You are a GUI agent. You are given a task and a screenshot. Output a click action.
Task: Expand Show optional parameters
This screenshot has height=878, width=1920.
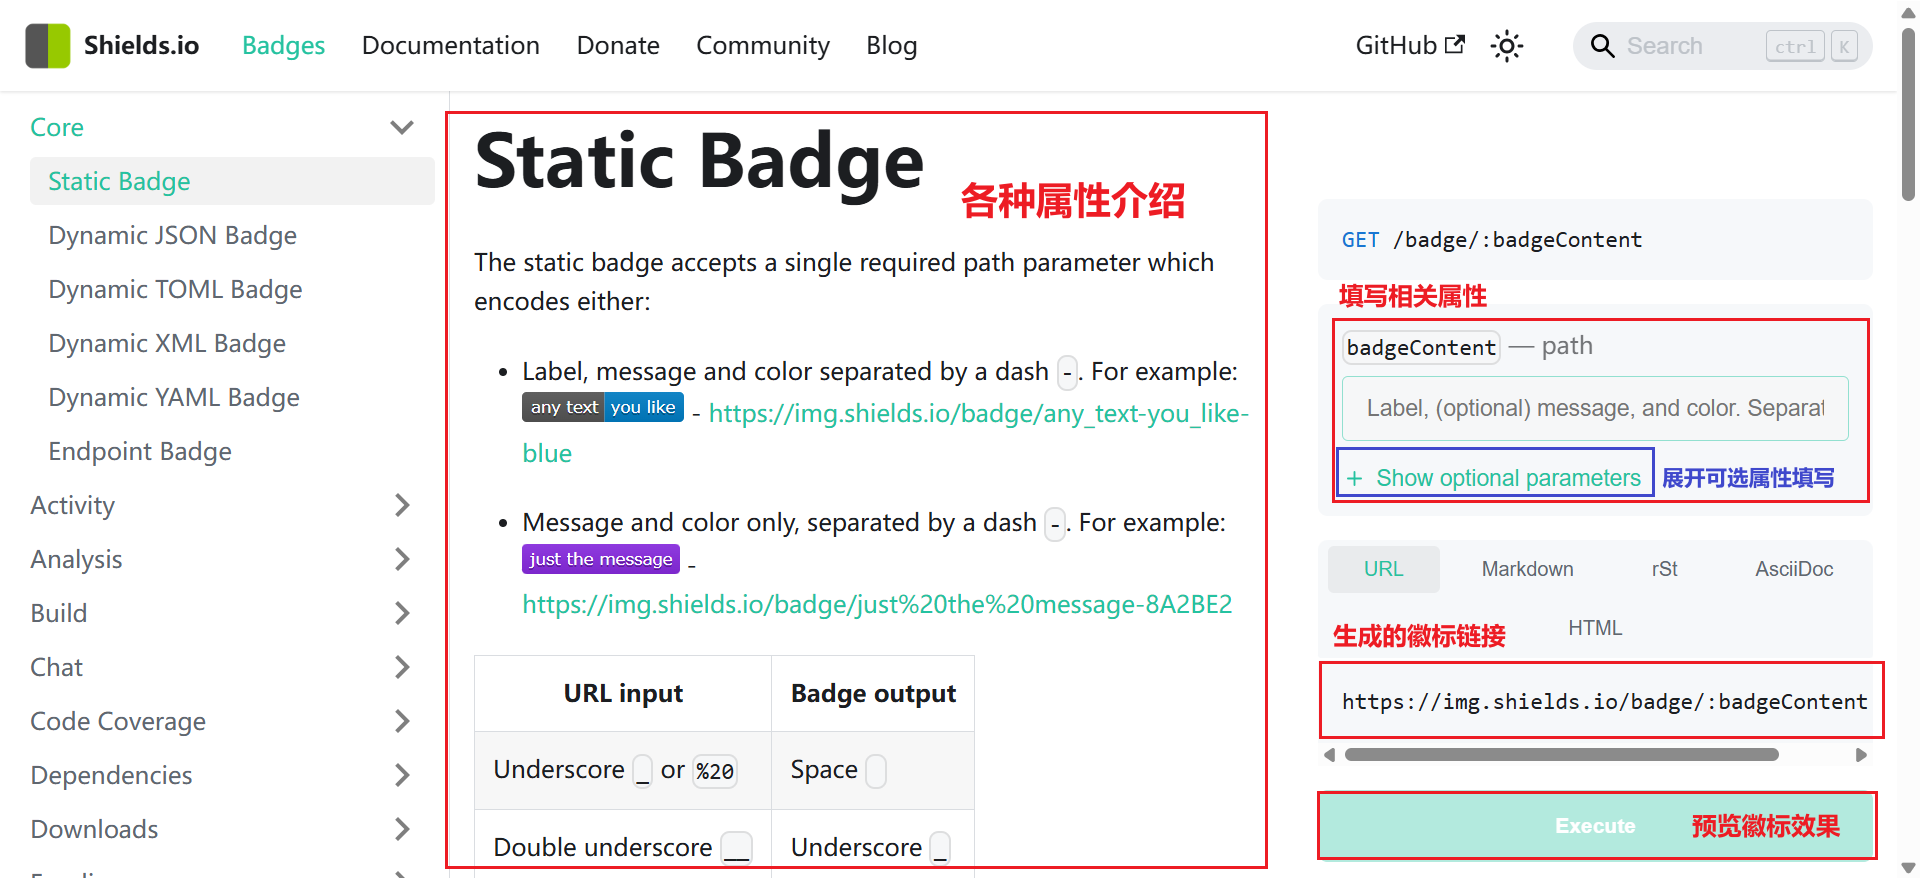point(1496,478)
